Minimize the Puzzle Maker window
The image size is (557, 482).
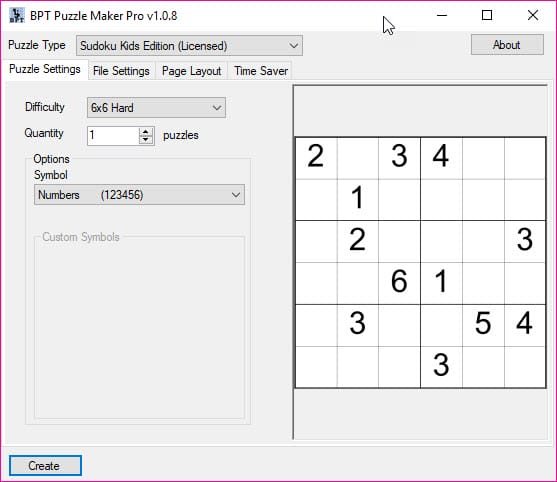442,15
